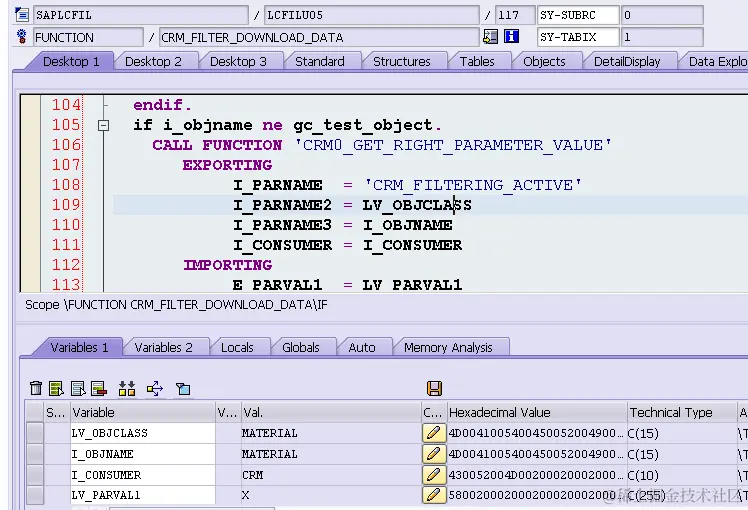748x510 pixels.
Task: Click the Technical Type column header
Action: click(682, 412)
